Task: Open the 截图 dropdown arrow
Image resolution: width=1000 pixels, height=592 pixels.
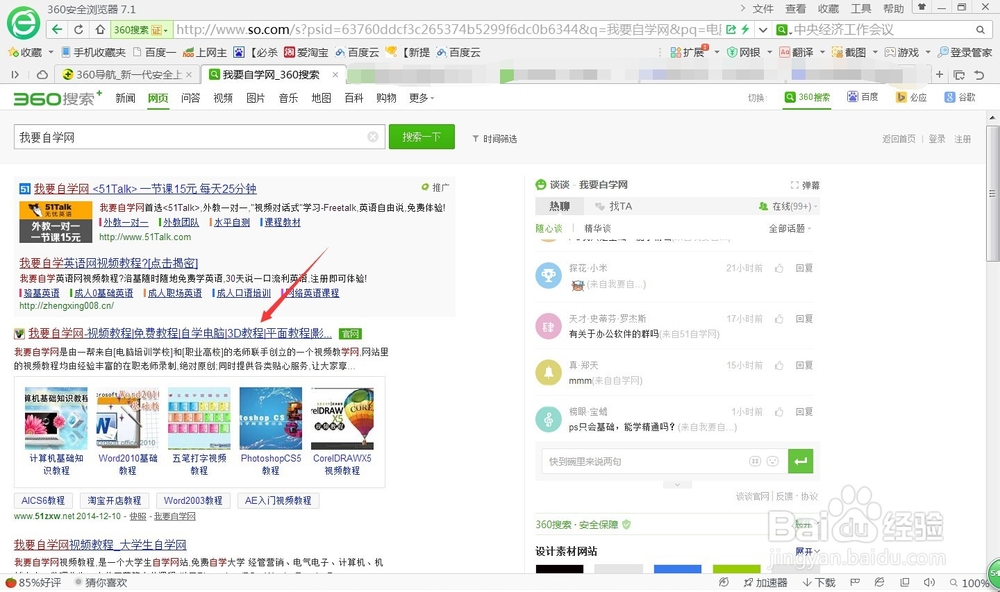Action: click(x=875, y=52)
